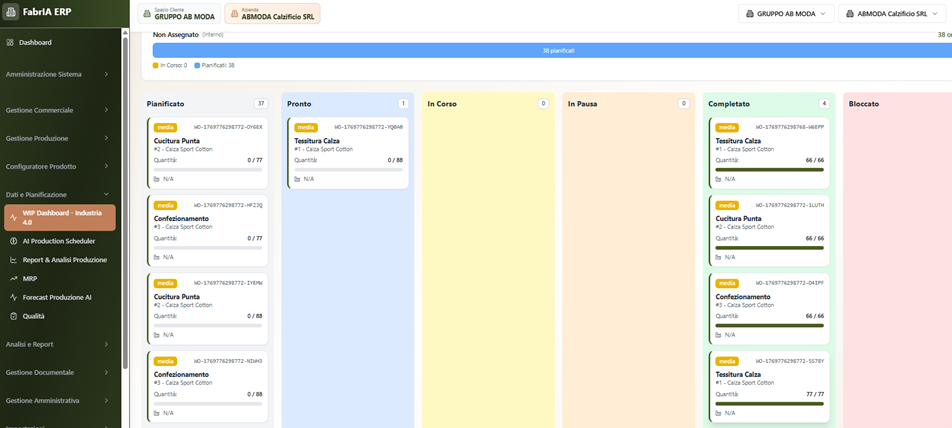Open the MRP page
The height and width of the screenshot is (428, 952).
coord(60,279)
